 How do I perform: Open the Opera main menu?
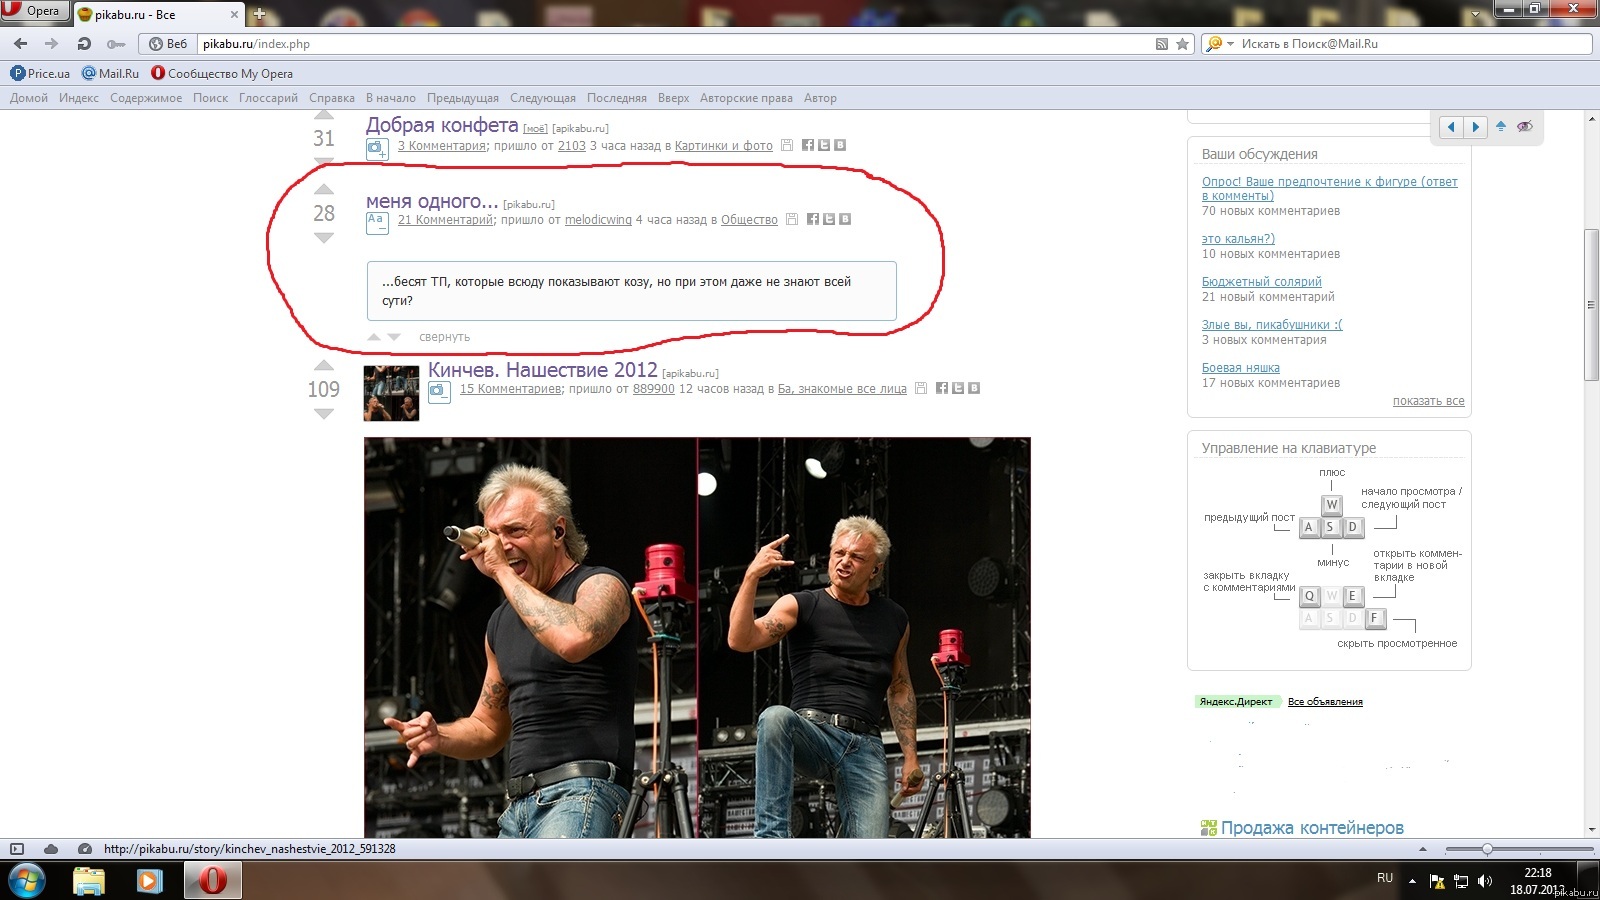[34, 11]
